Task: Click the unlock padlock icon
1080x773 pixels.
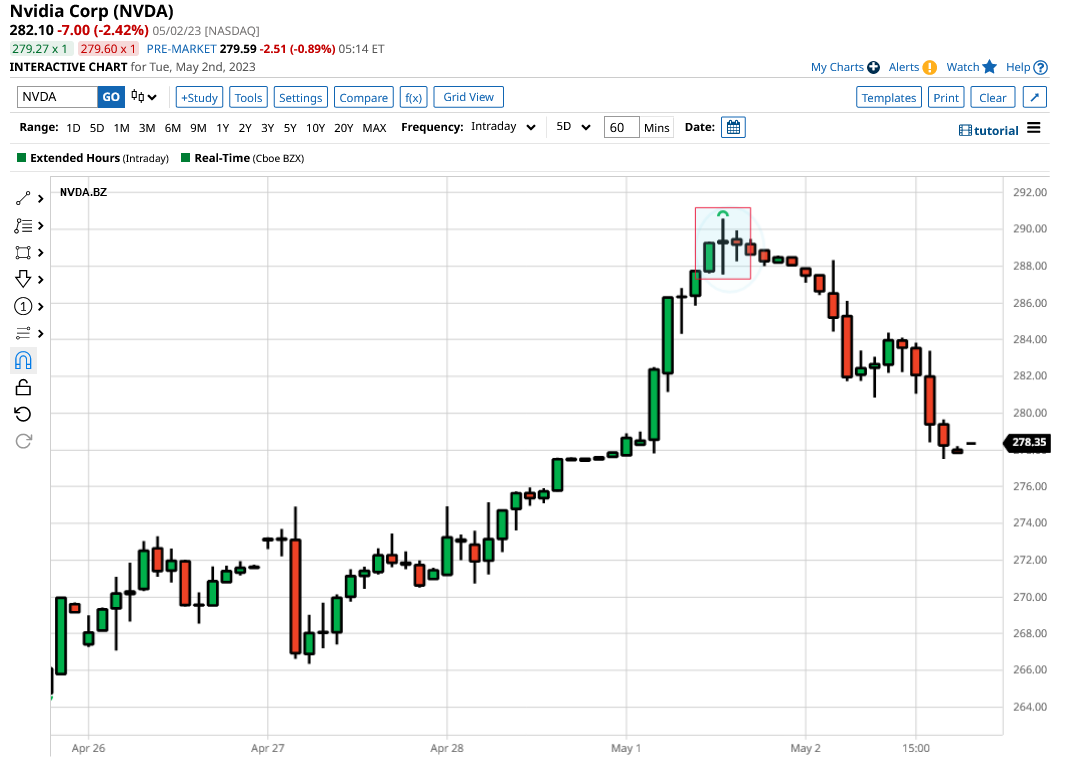Action: (22, 387)
